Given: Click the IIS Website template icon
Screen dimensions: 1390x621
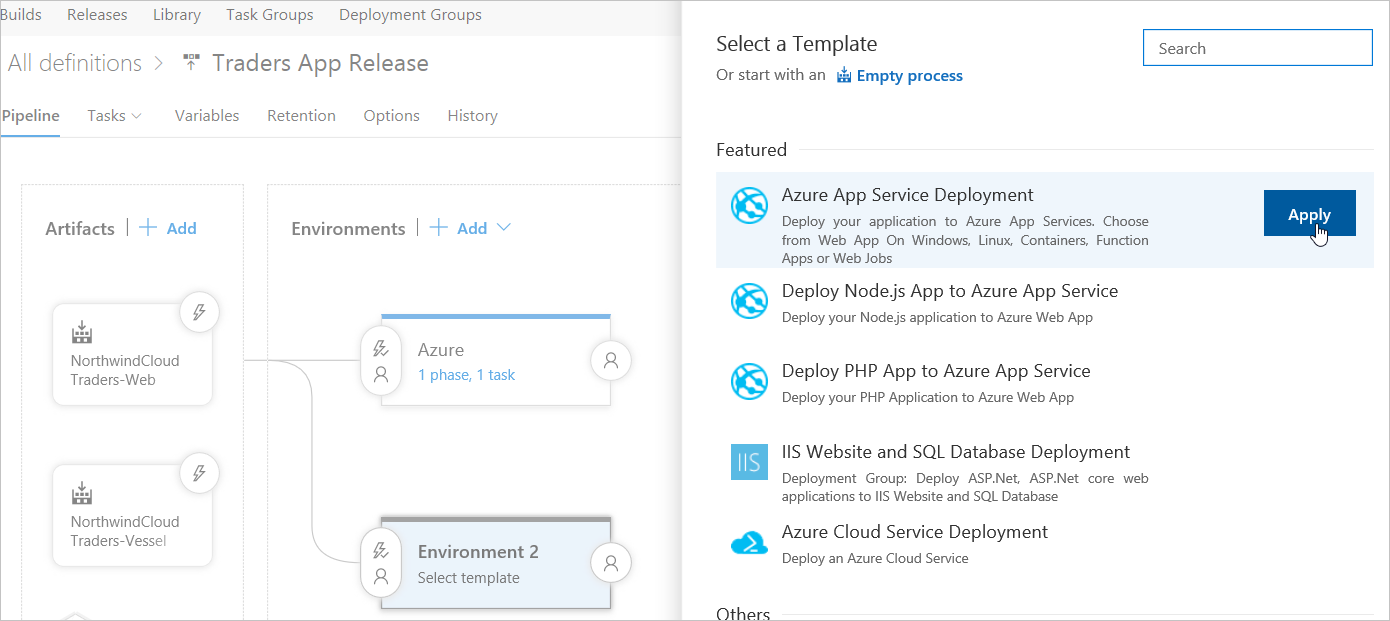Looking at the screenshot, I should [749, 462].
